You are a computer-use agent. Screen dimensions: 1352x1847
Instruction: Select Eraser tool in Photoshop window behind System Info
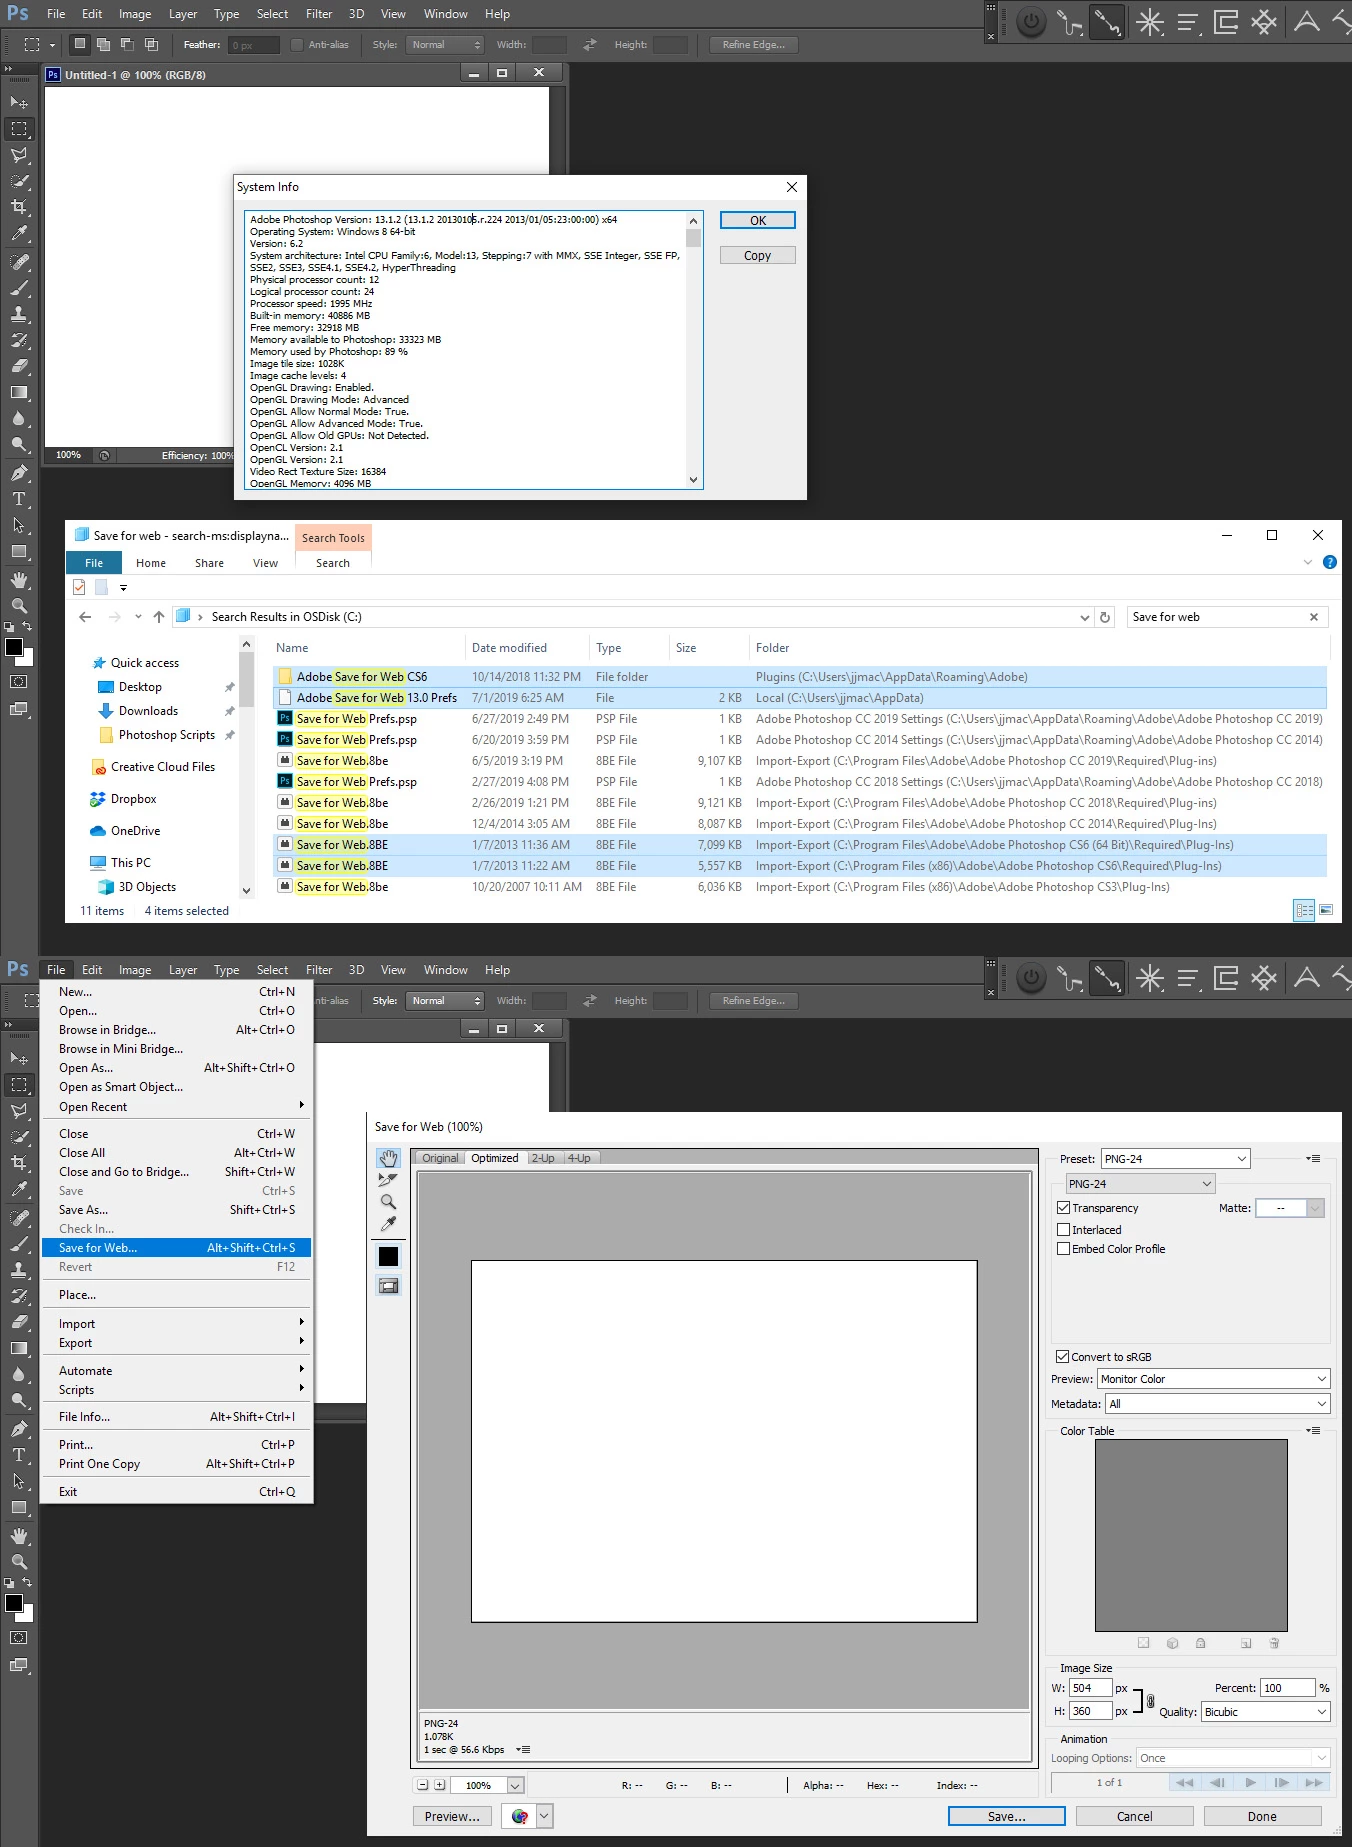(19, 366)
